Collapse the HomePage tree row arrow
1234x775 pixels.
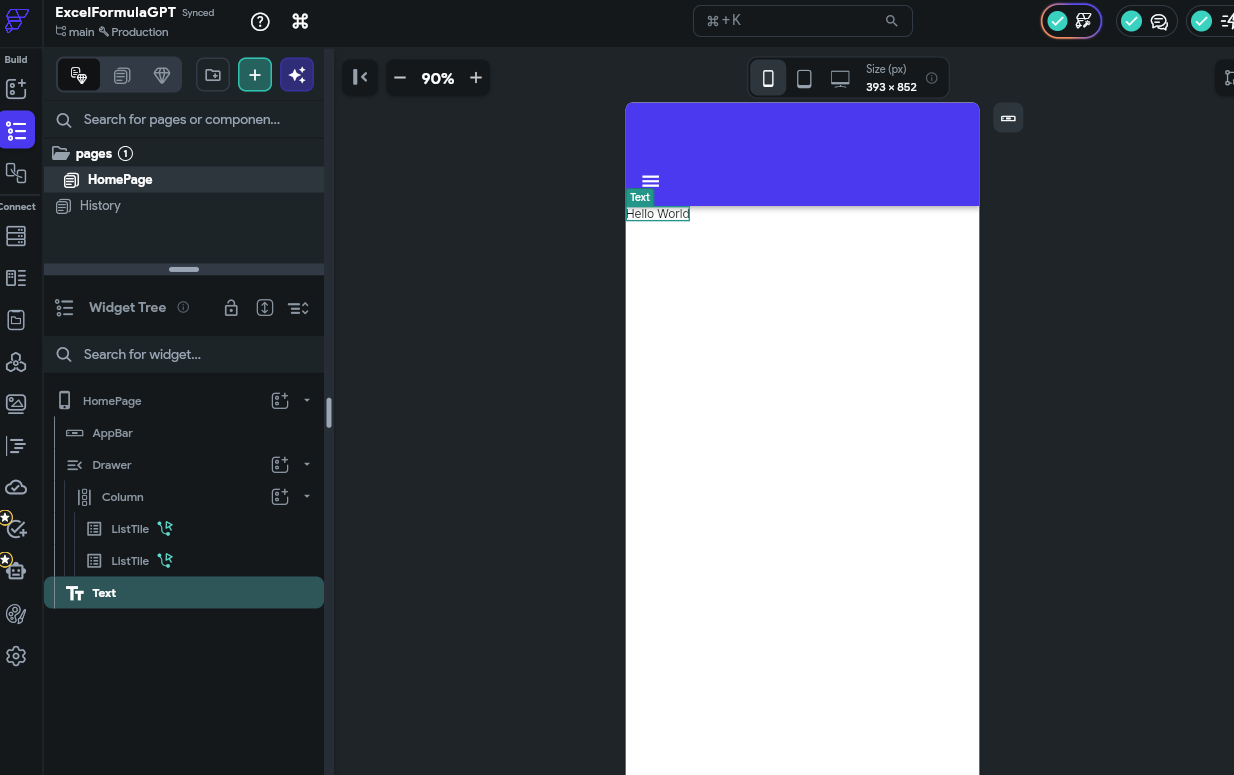click(x=307, y=401)
